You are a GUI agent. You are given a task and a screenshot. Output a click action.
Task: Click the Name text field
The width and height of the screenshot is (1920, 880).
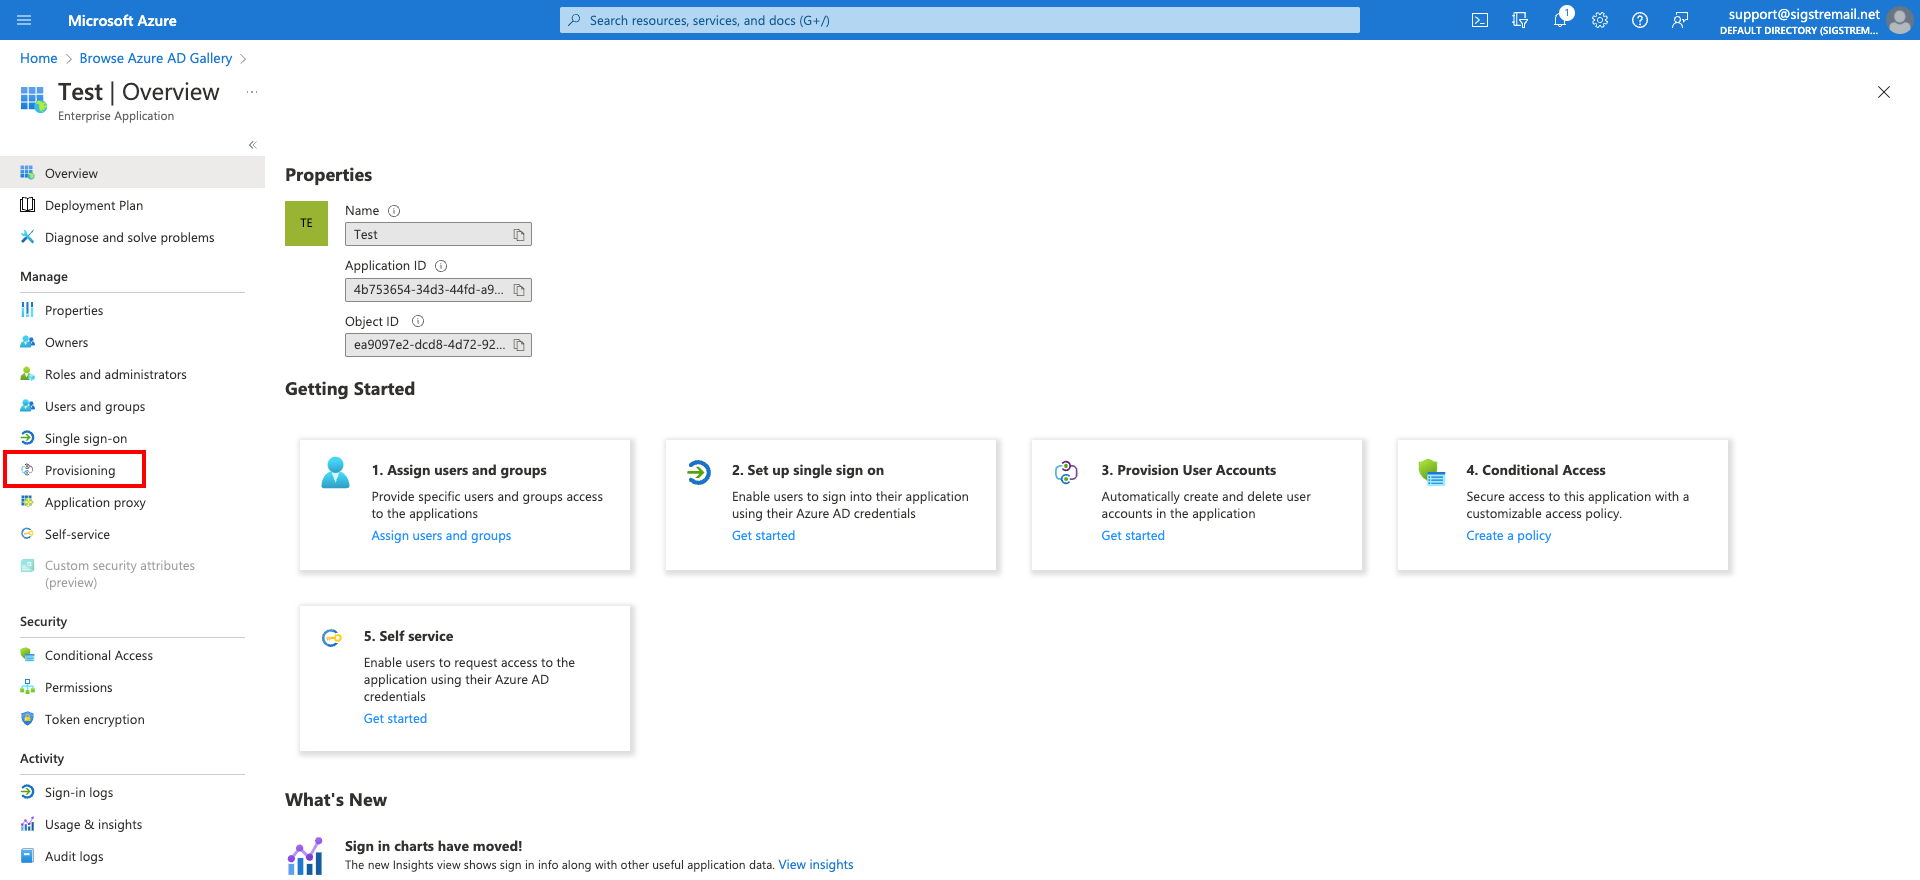tap(438, 234)
